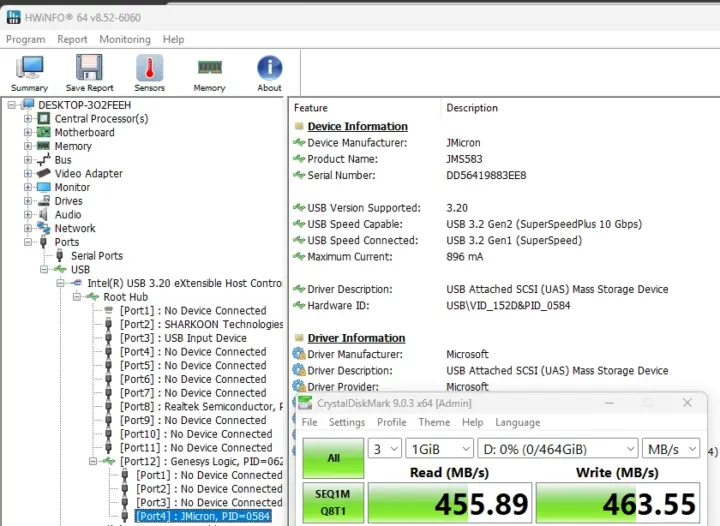Open the Memory module icon
Viewport: 720px width, 526px height.
209,67
